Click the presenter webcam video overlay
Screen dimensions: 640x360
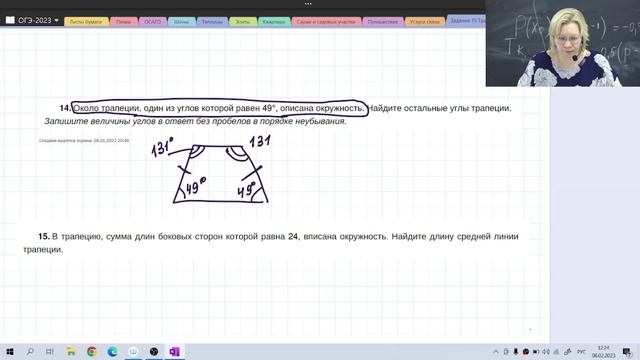[x=563, y=43]
